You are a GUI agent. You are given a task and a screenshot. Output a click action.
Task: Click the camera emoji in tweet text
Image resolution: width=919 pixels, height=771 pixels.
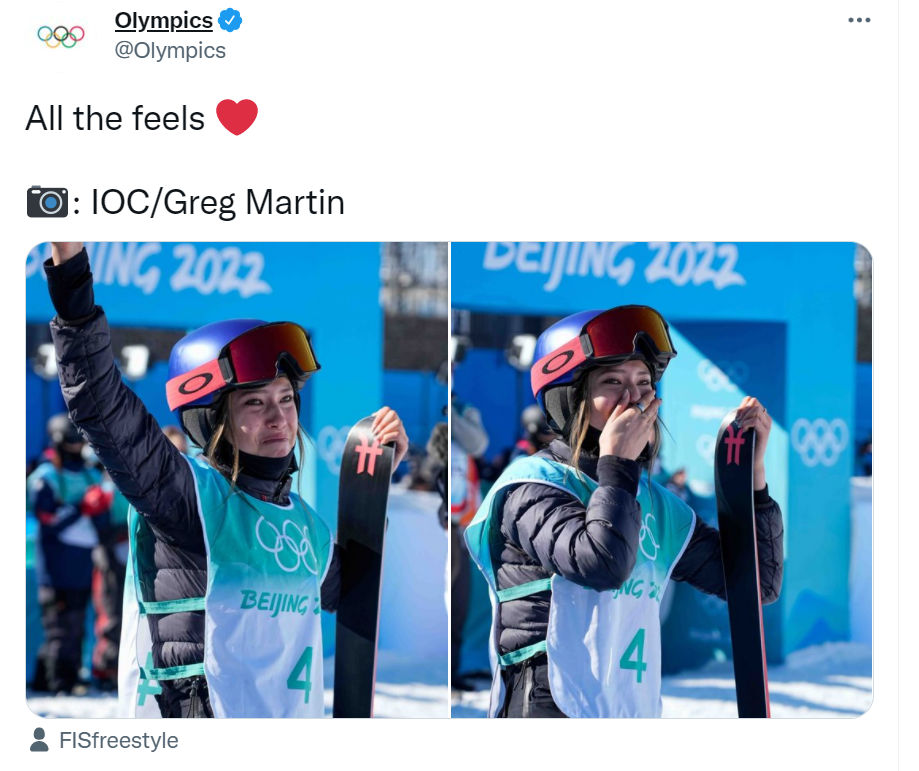(x=47, y=202)
